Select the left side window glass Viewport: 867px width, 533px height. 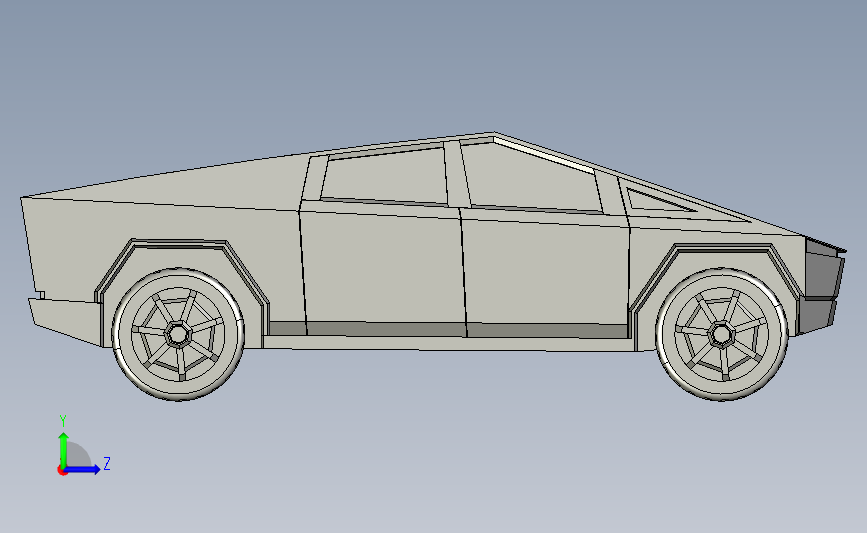pyautogui.click(x=385, y=174)
